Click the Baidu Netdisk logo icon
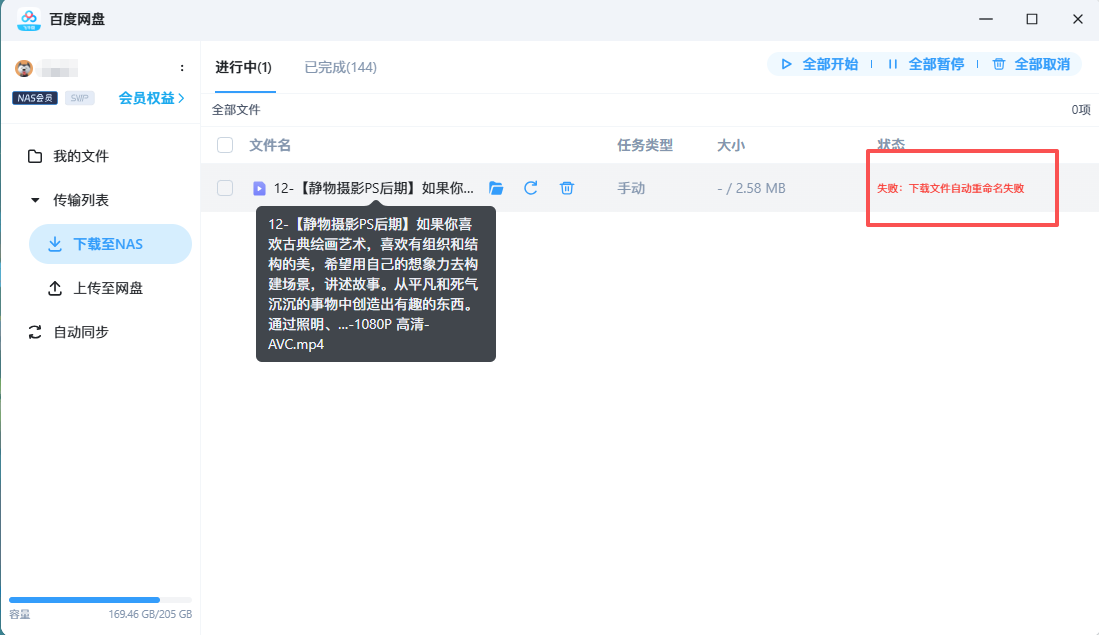 click(x=29, y=20)
